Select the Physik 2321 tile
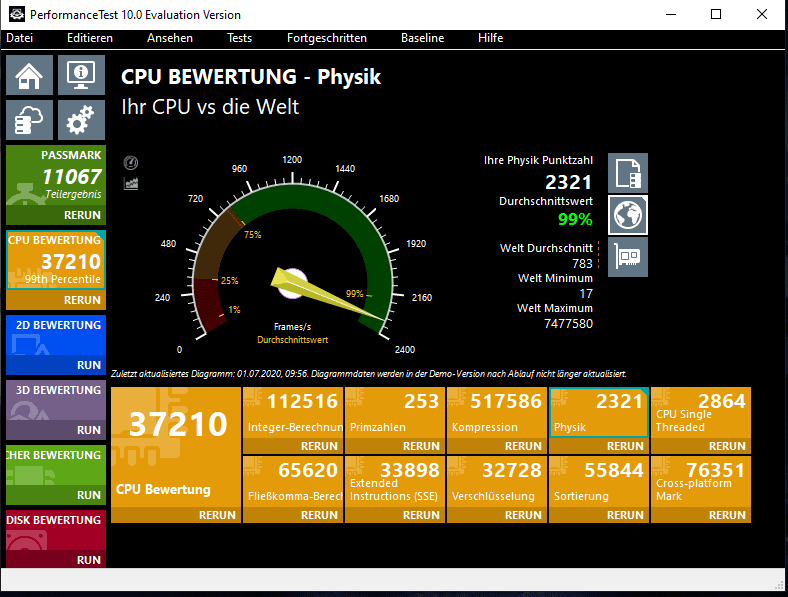Image resolution: width=788 pixels, height=597 pixels. 599,413
